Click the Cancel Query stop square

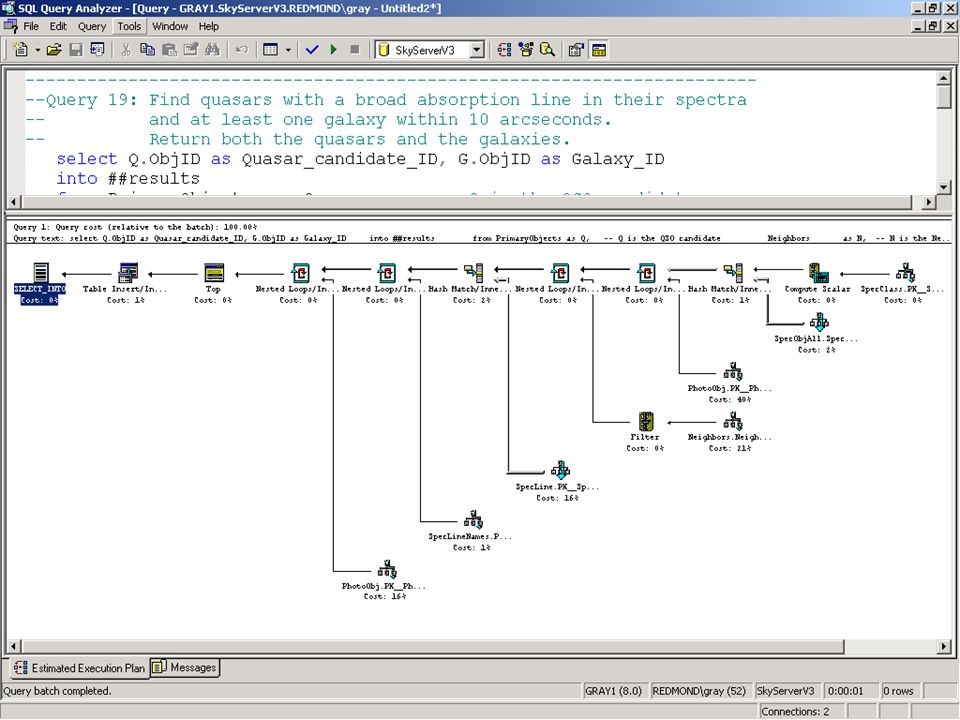point(355,50)
